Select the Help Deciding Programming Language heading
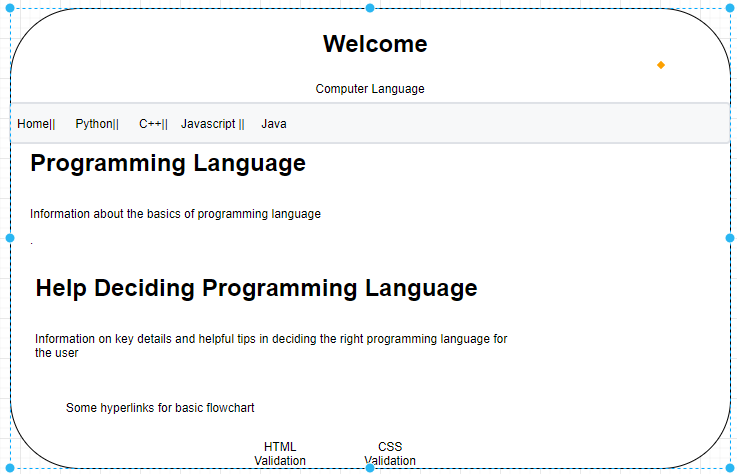This screenshot has height=474, width=737. [x=256, y=289]
